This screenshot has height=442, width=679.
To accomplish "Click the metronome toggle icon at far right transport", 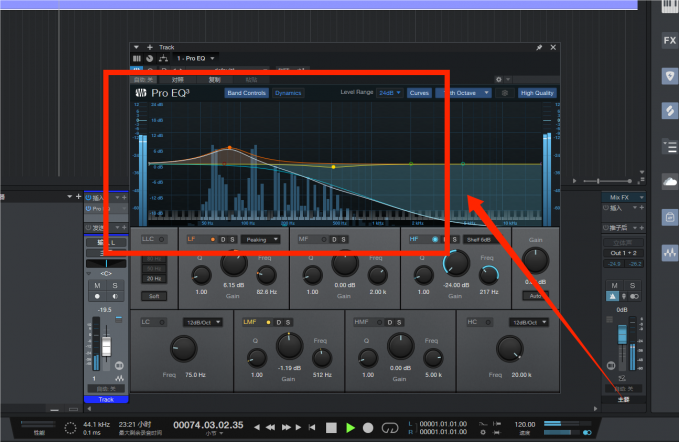I will (587, 432).
